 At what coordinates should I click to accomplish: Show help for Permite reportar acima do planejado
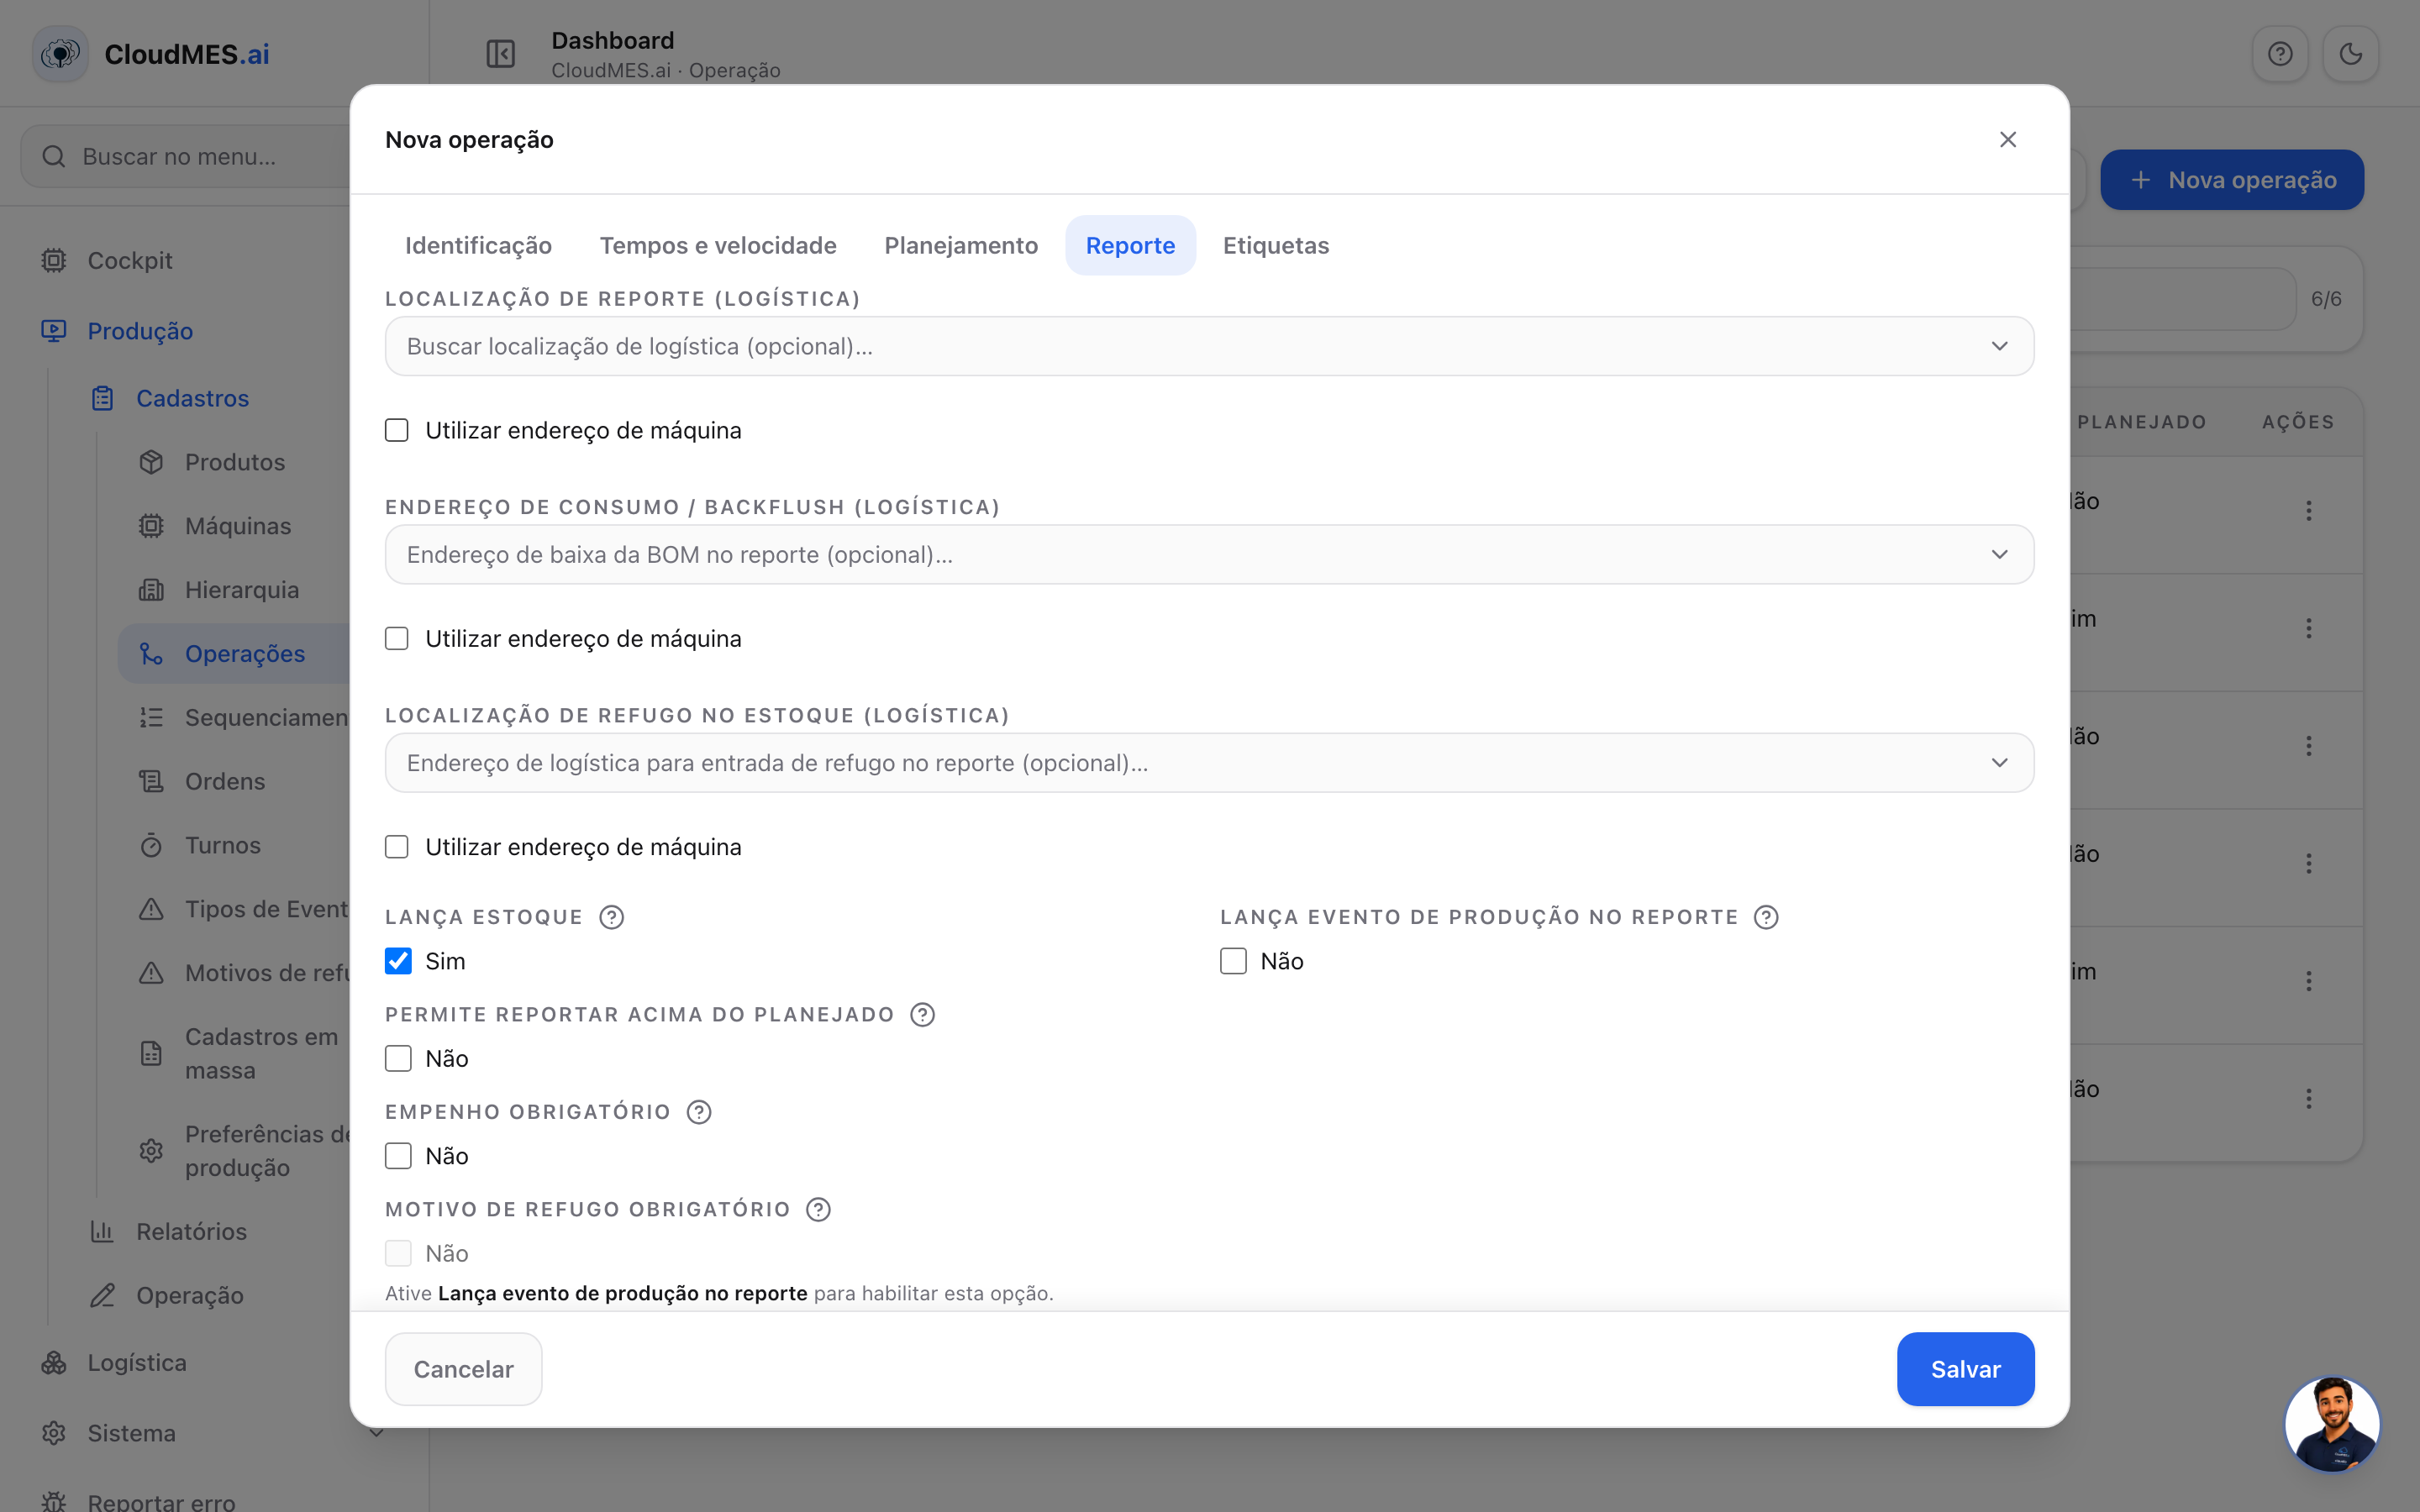[x=923, y=1014]
